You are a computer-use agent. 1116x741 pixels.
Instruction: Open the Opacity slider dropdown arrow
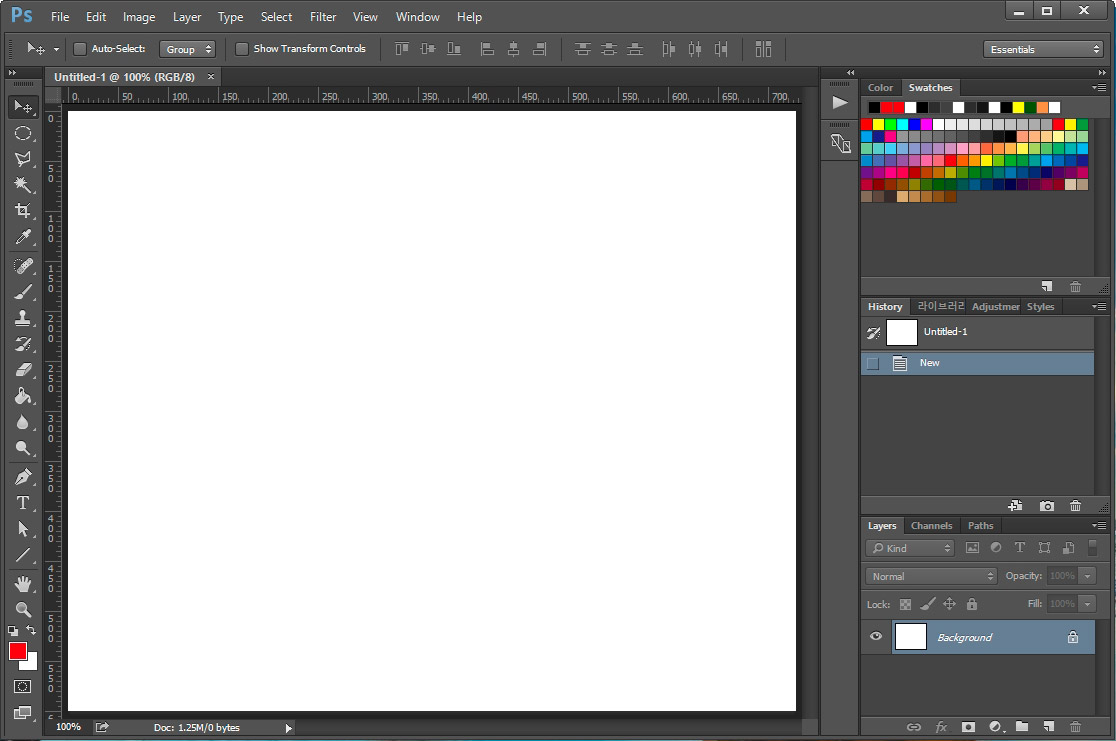coord(1088,576)
